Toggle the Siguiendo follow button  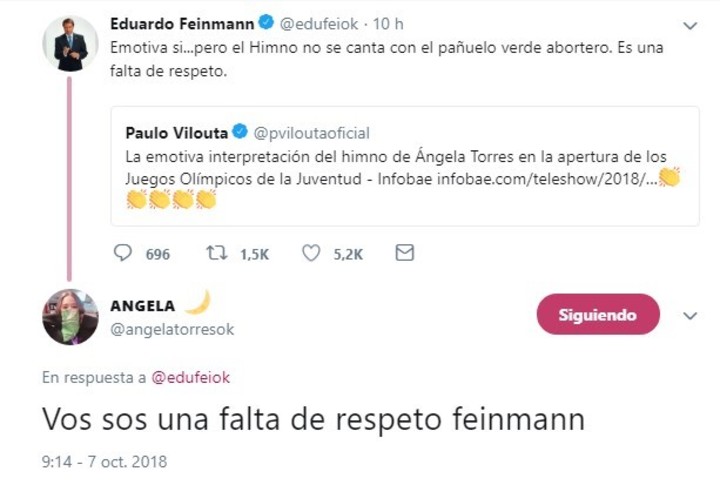(598, 315)
